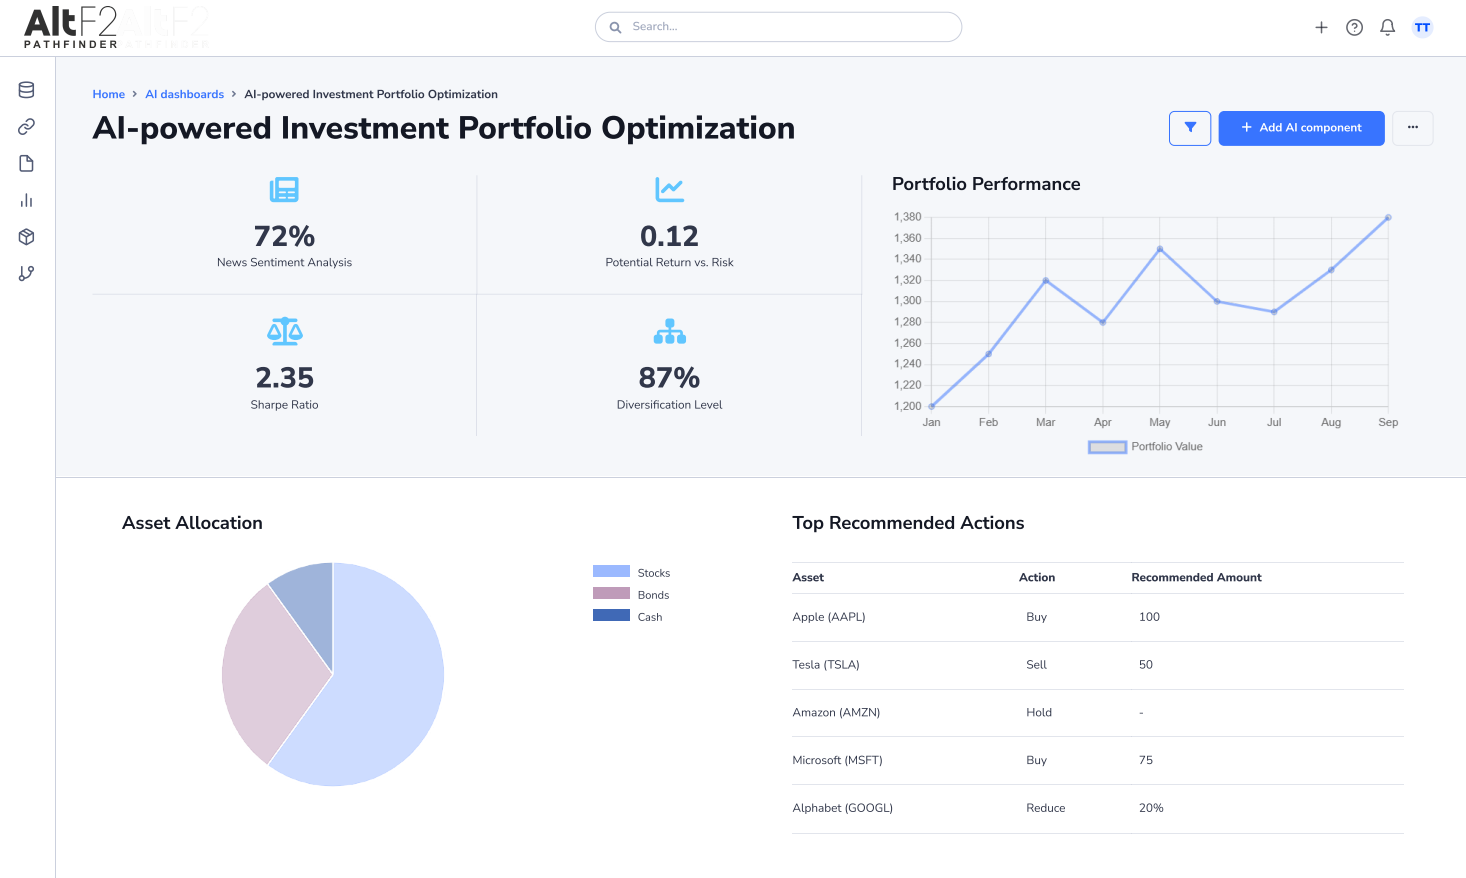The width and height of the screenshot is (1466, 878).
Task: Click the hierarchy Diversification Level icon
Action: pyautogui.click(x=669, y=331)
